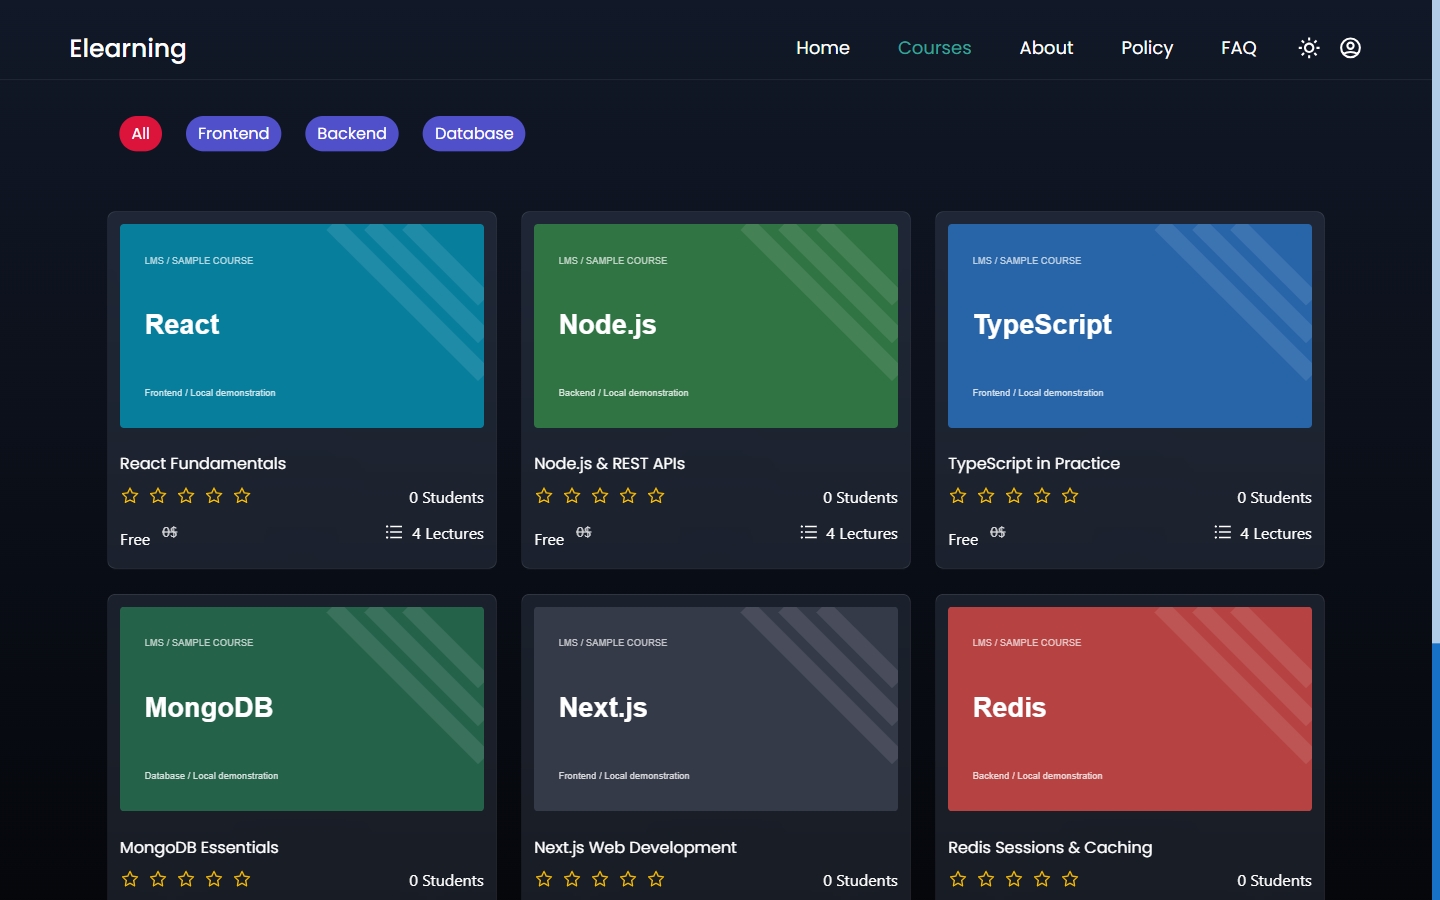The image size is (1440, 900).
Task: Click the Elearning site logo
Action: click(x=128, y=49)
